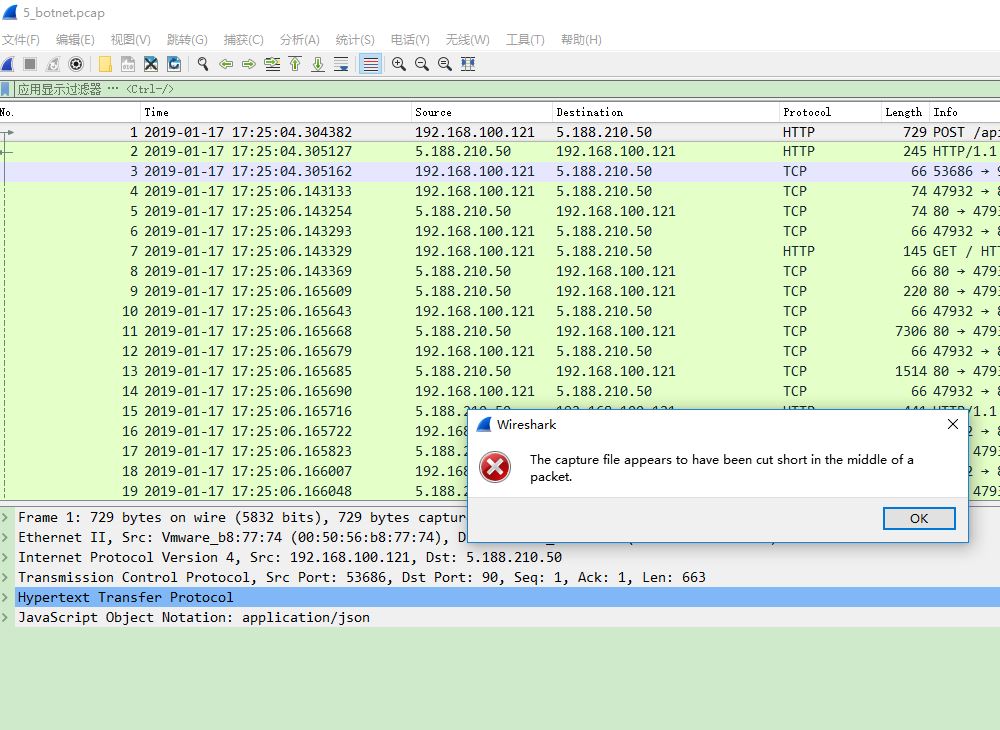This screenshot has width=1000, height=730.
Task: Open the 文件(F) menu
Action: (20, 40)
